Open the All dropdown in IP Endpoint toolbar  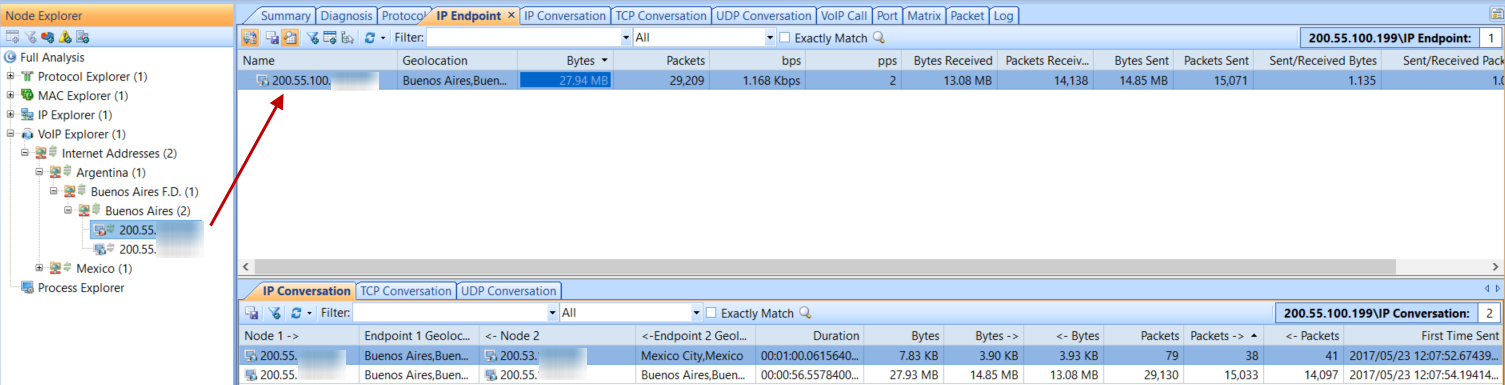point(770,38)
